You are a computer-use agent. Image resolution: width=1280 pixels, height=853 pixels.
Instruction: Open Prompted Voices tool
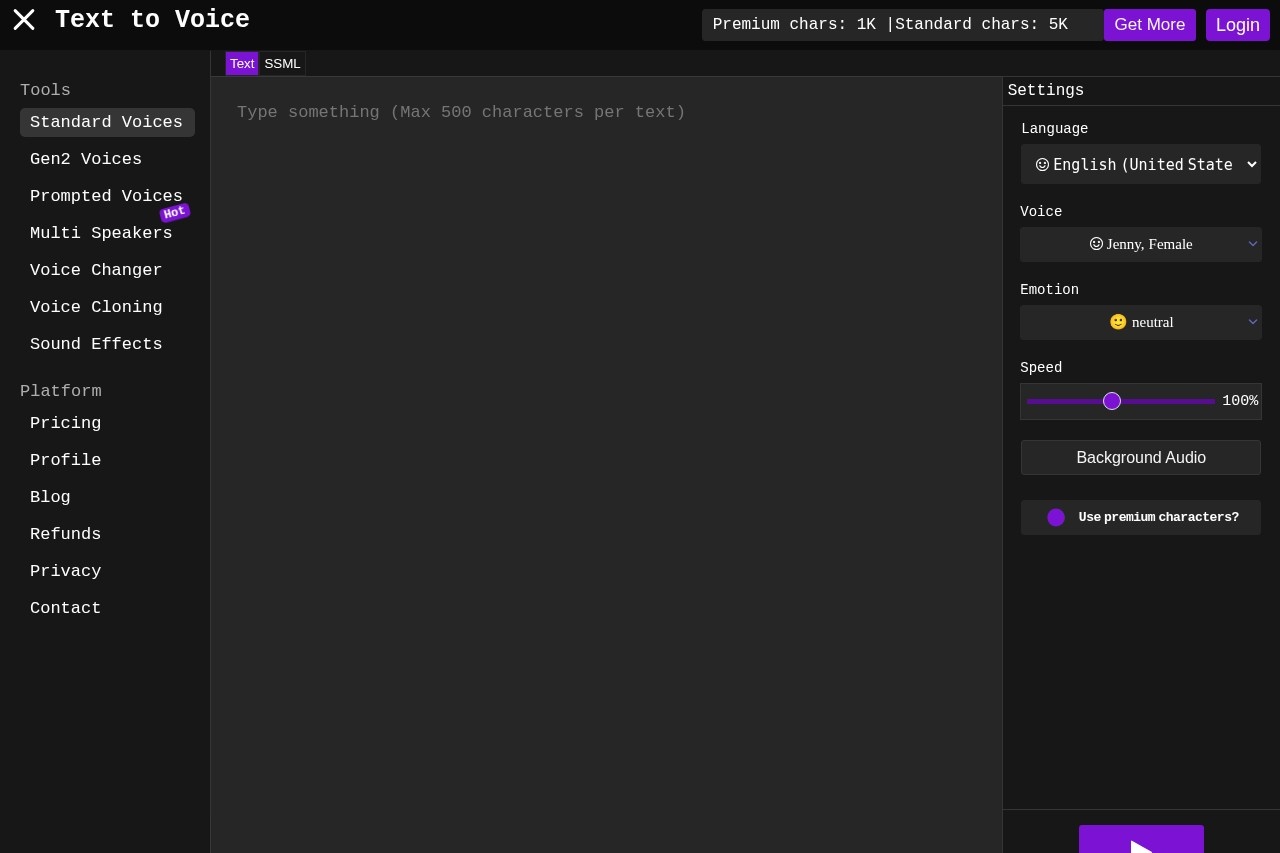(x=106, y=196)
